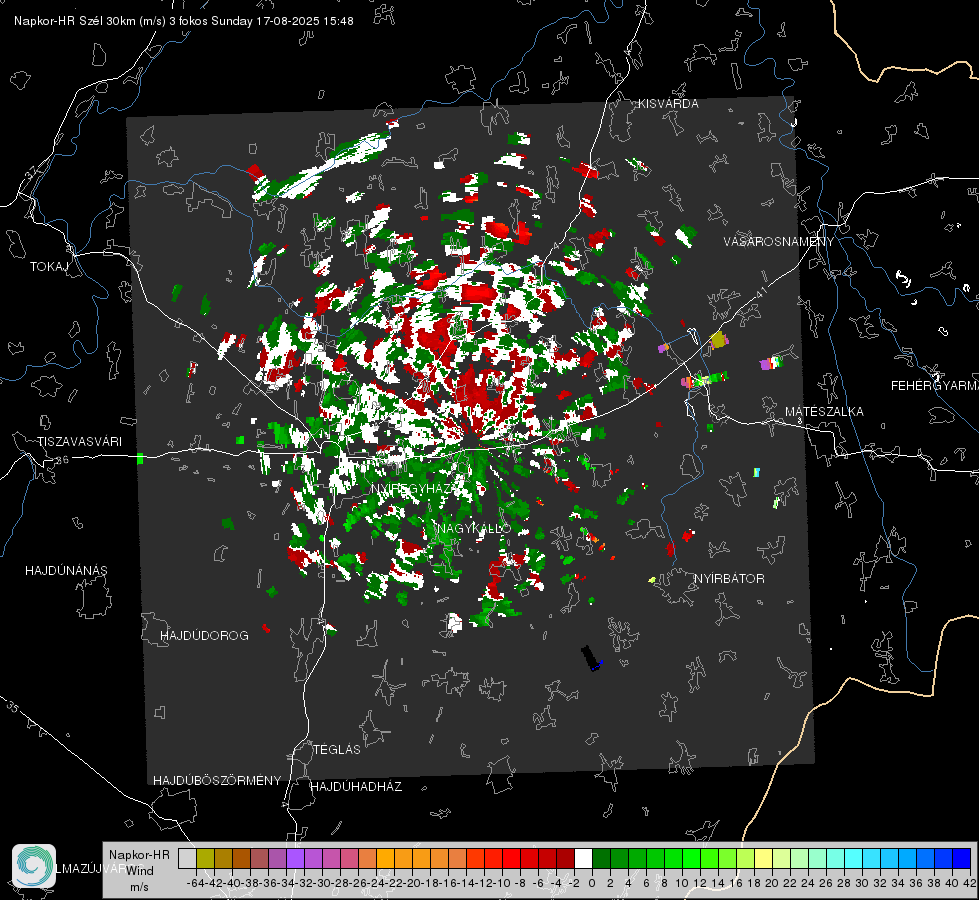This screenshot has width=979, height=900.
Task: Select the HAJDÚHADHÁZ city label
Action: click(x=356, y=787)
